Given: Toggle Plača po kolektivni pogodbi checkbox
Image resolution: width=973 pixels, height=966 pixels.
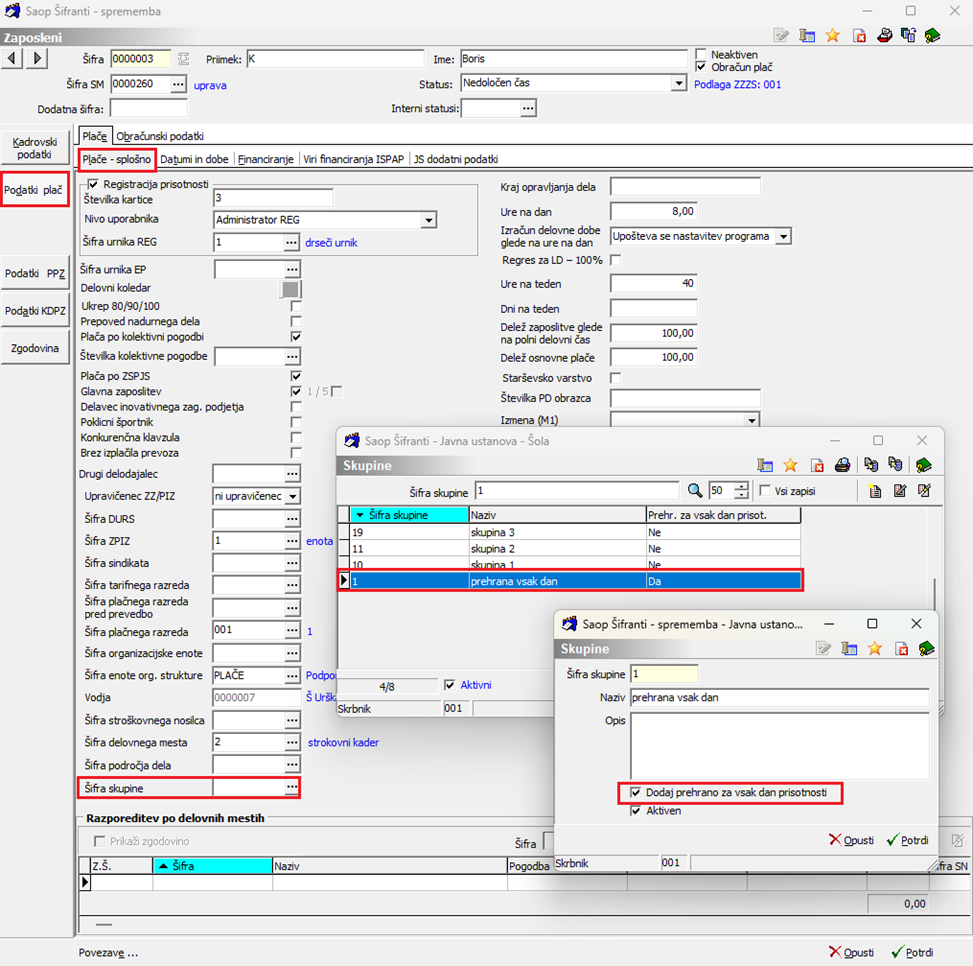Looking at the screenshot, I should tap(296, 337).
